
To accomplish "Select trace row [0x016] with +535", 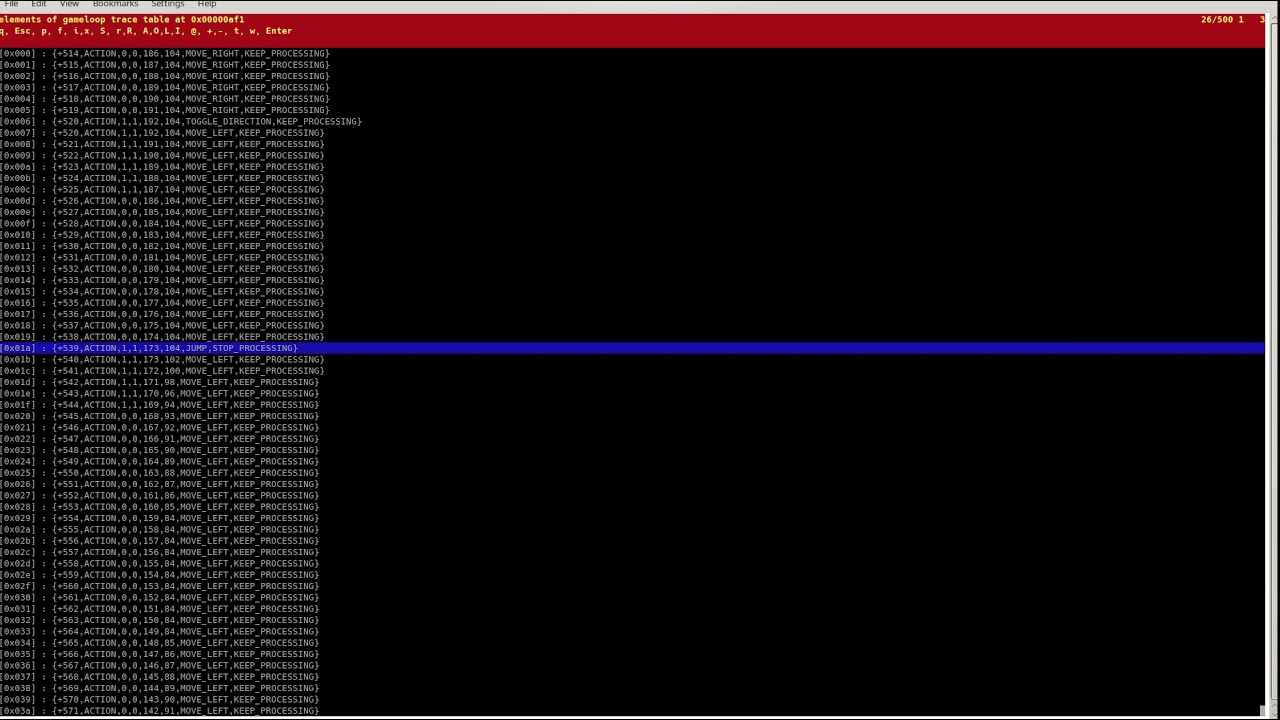I will [x=162, y=303].
